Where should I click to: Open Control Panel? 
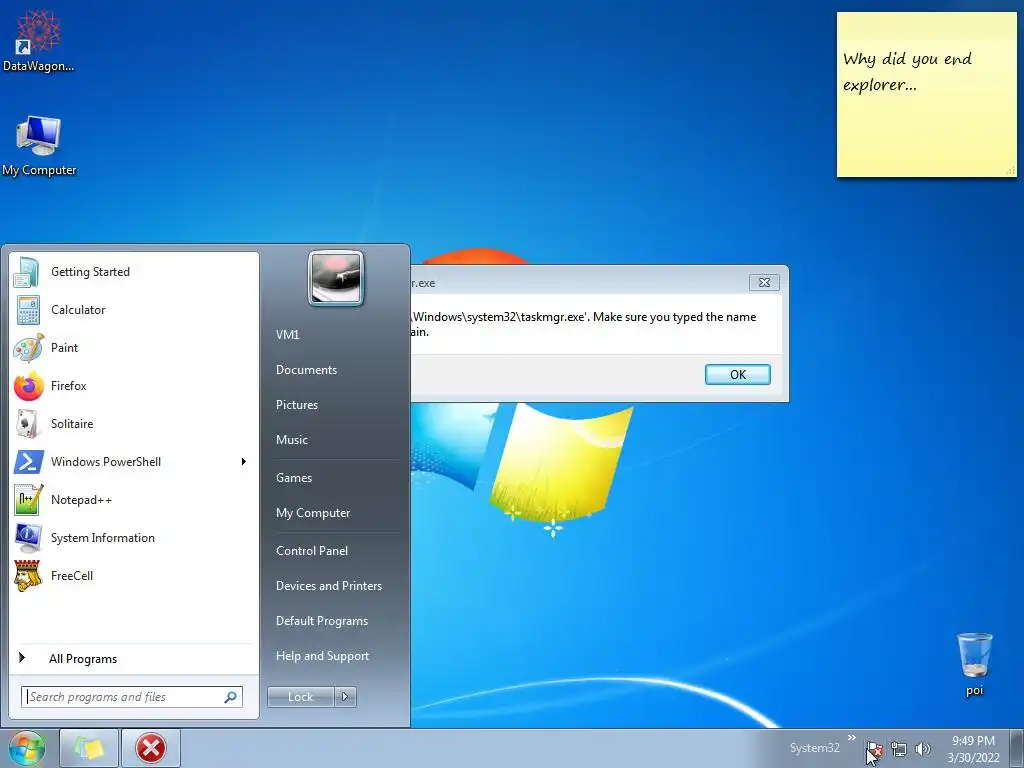tap(312, 551)
